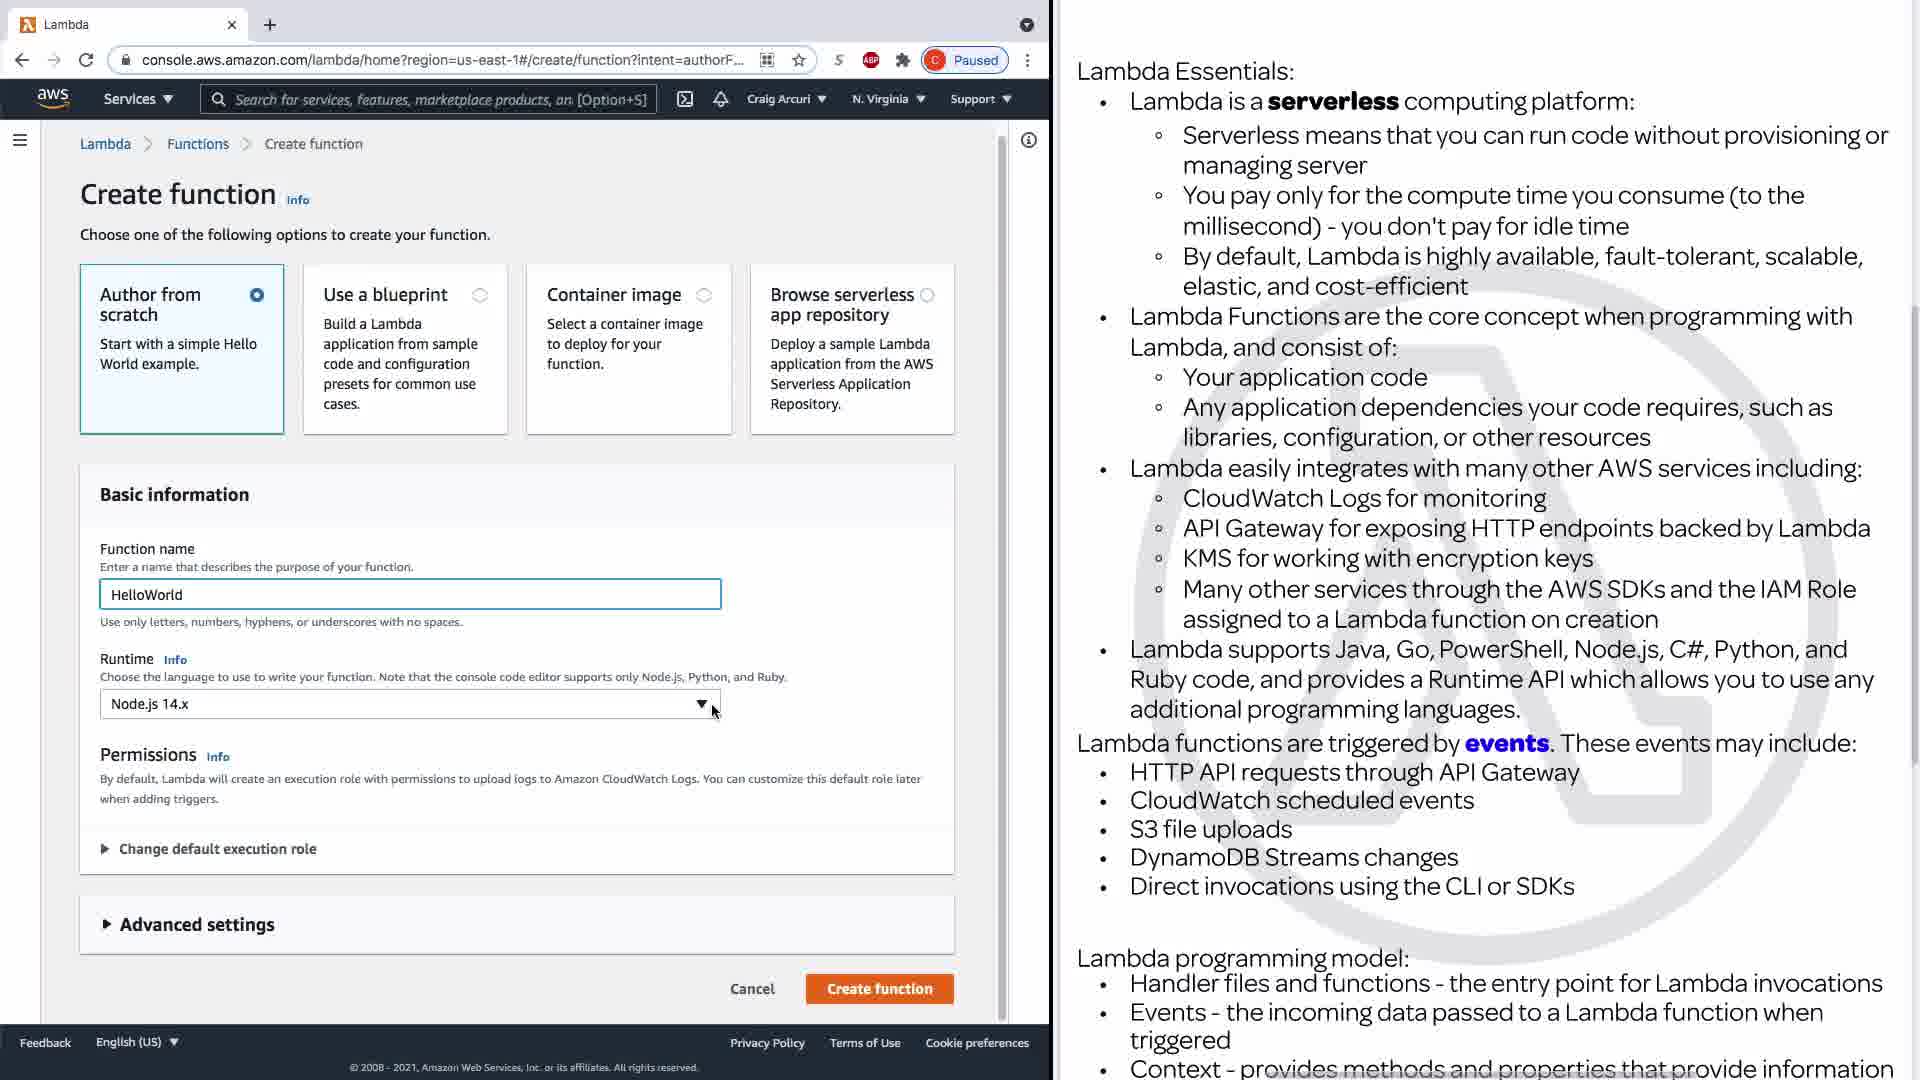Click the Create function button
Image resolution: width=1920 pixels, height=1080 pixels.
tap(879, 989)
